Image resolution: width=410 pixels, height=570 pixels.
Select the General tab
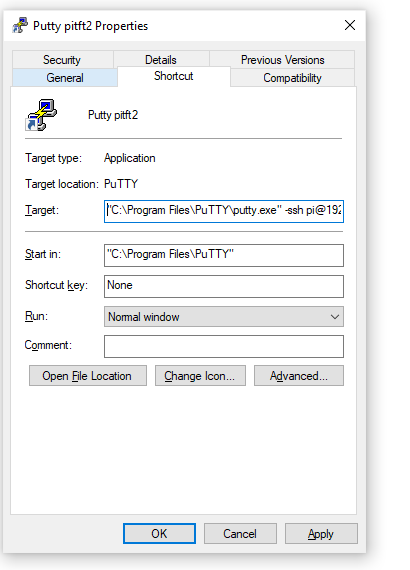coord(65,77)
